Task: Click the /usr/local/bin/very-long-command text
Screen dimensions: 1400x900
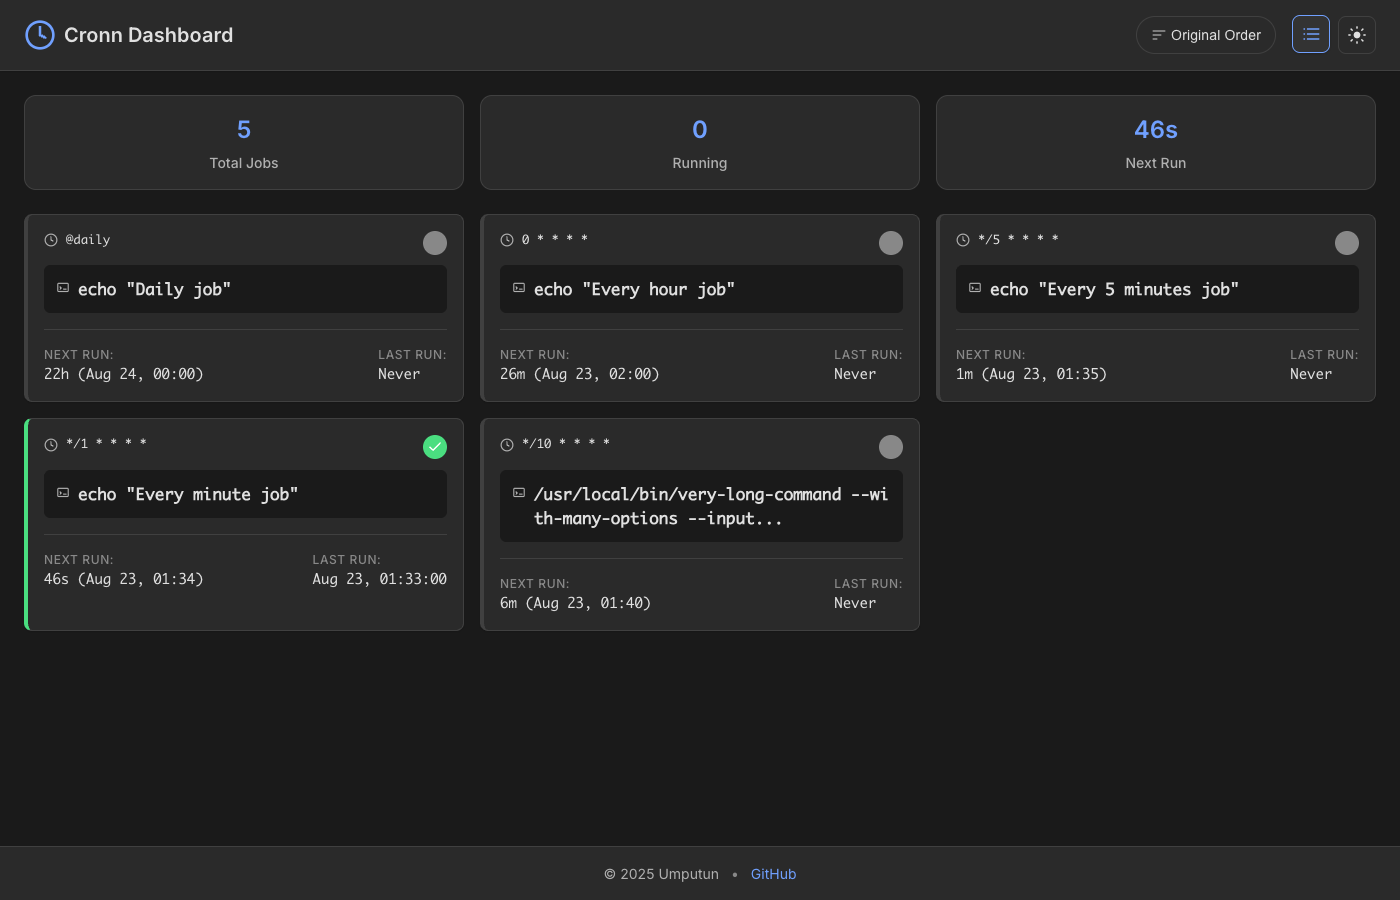Action: [711, 506]
